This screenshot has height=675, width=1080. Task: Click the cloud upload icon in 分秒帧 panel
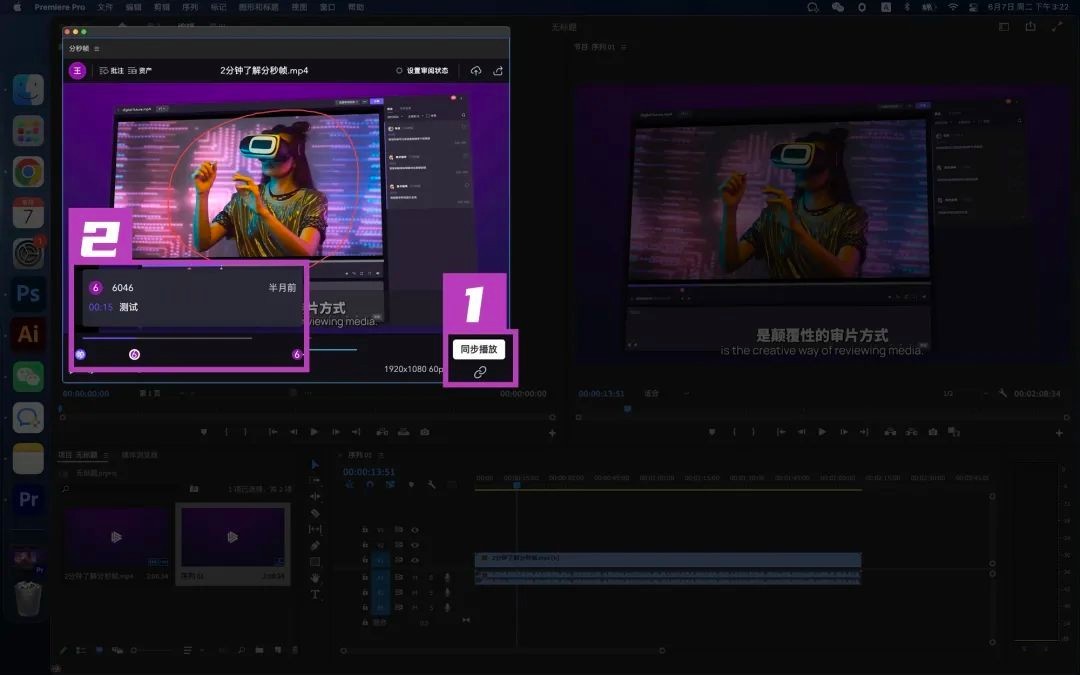coord(475,71)
